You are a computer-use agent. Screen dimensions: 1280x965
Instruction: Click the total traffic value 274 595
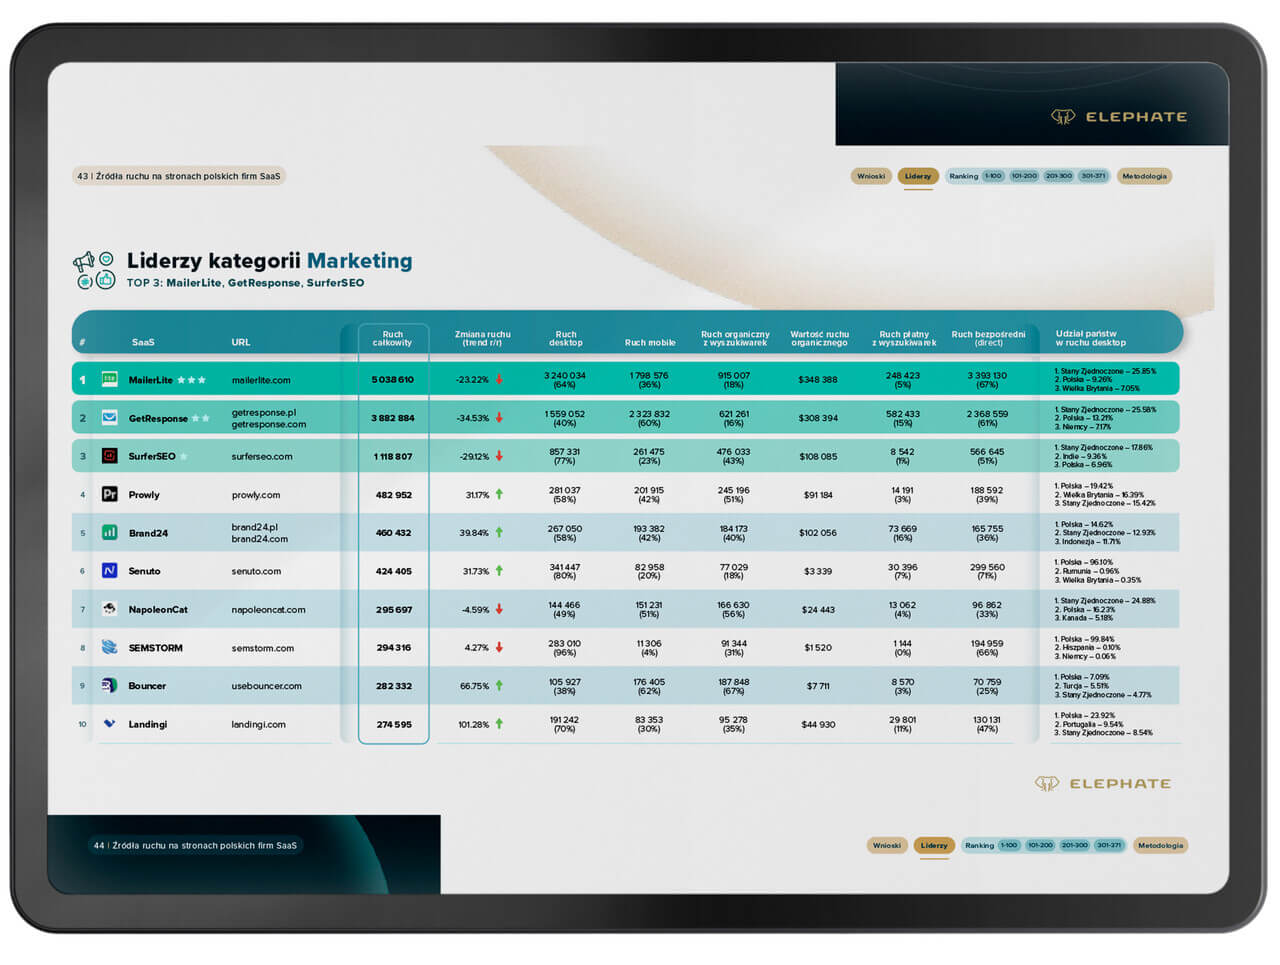click(x=393, y=724)
